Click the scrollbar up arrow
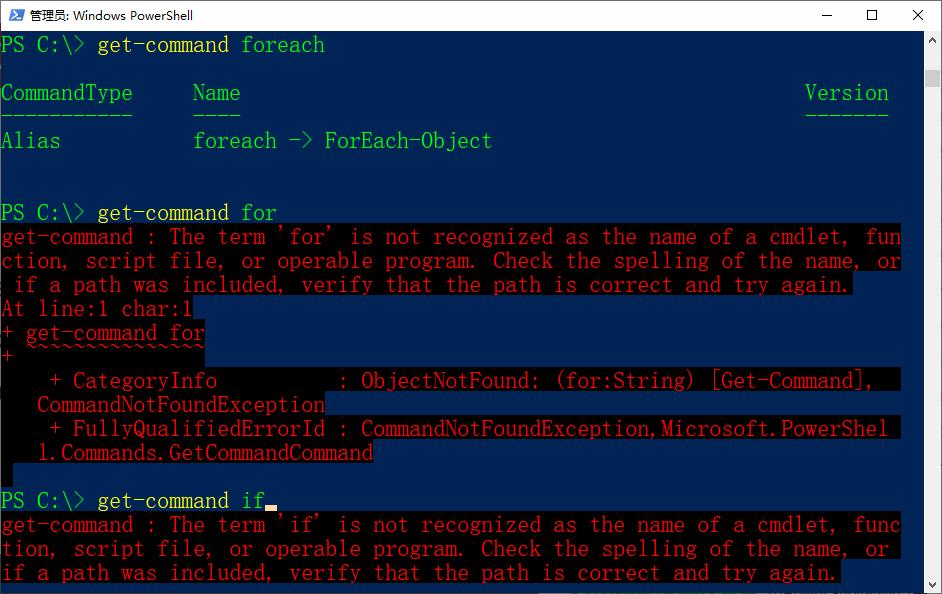Viewport: 942px width, 594px height. tap(932, 42)
